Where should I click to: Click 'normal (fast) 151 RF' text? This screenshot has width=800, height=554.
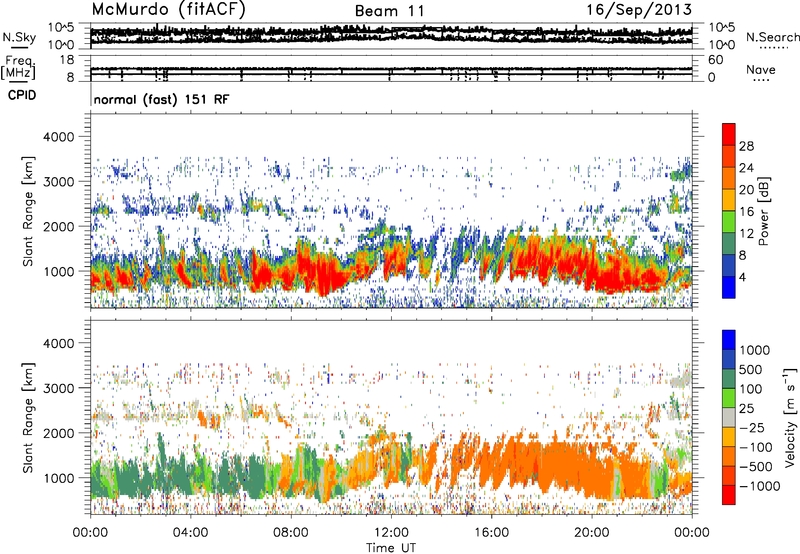(x=161, y=99)
